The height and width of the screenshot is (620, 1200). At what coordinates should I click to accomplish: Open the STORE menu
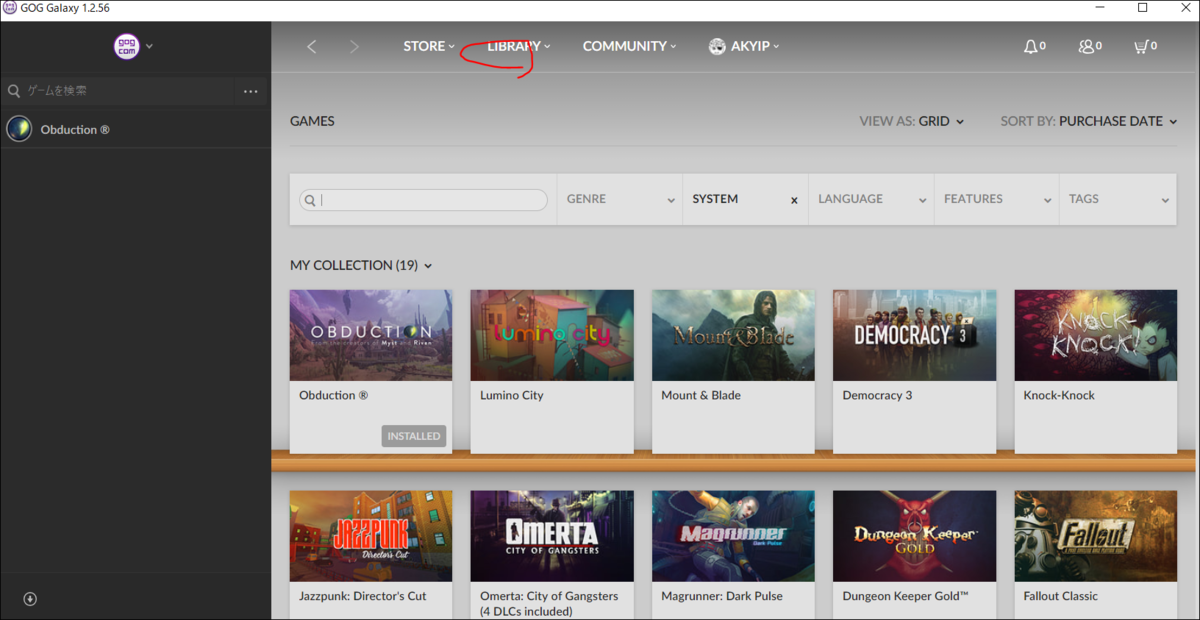pyautogui.click(x=429, y=46)
